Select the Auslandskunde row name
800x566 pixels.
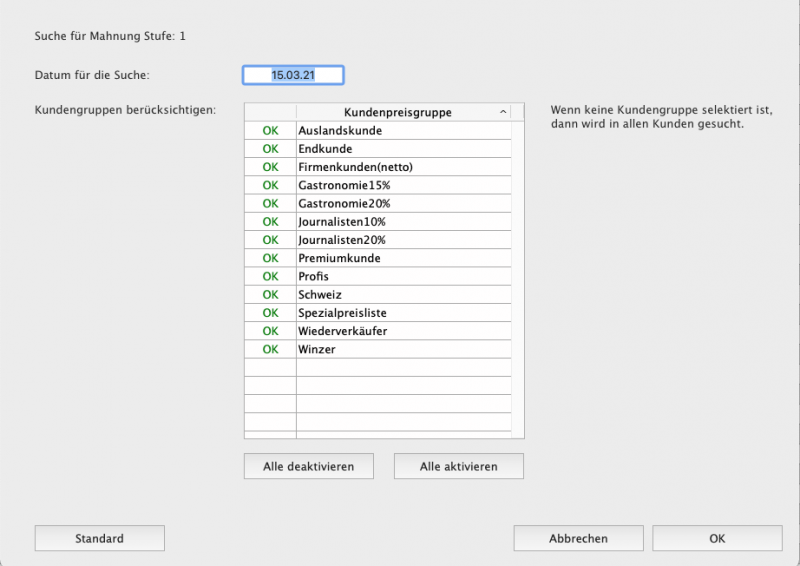coord(404,131)
